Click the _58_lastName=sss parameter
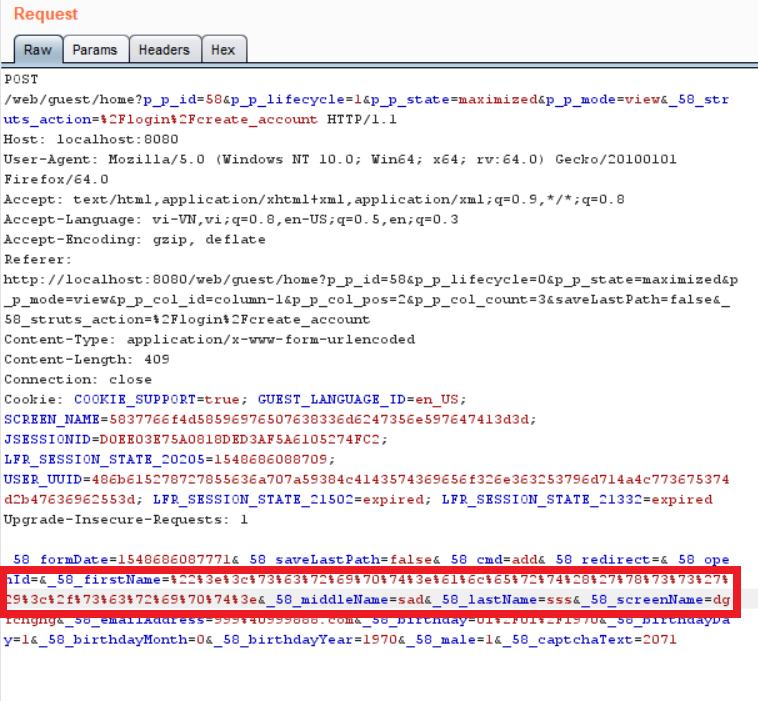758x701 pixels. click(502, 599)
